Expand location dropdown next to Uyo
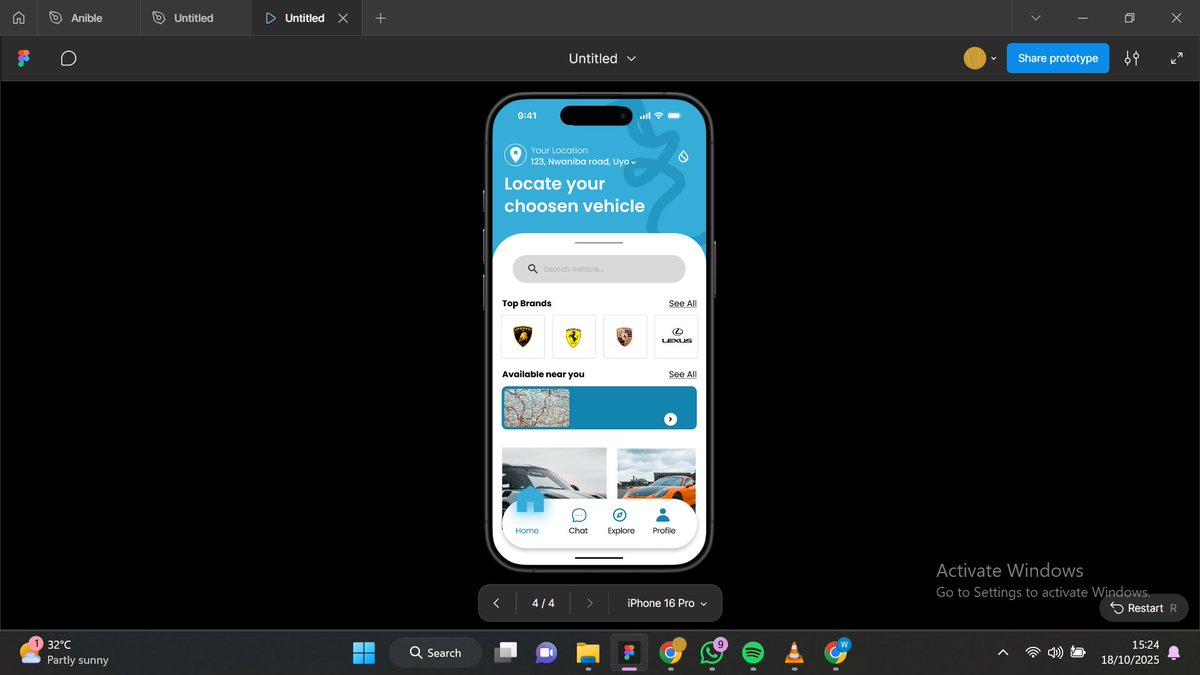The width and height of the screenshot is (1200, 675). point(633,162)
